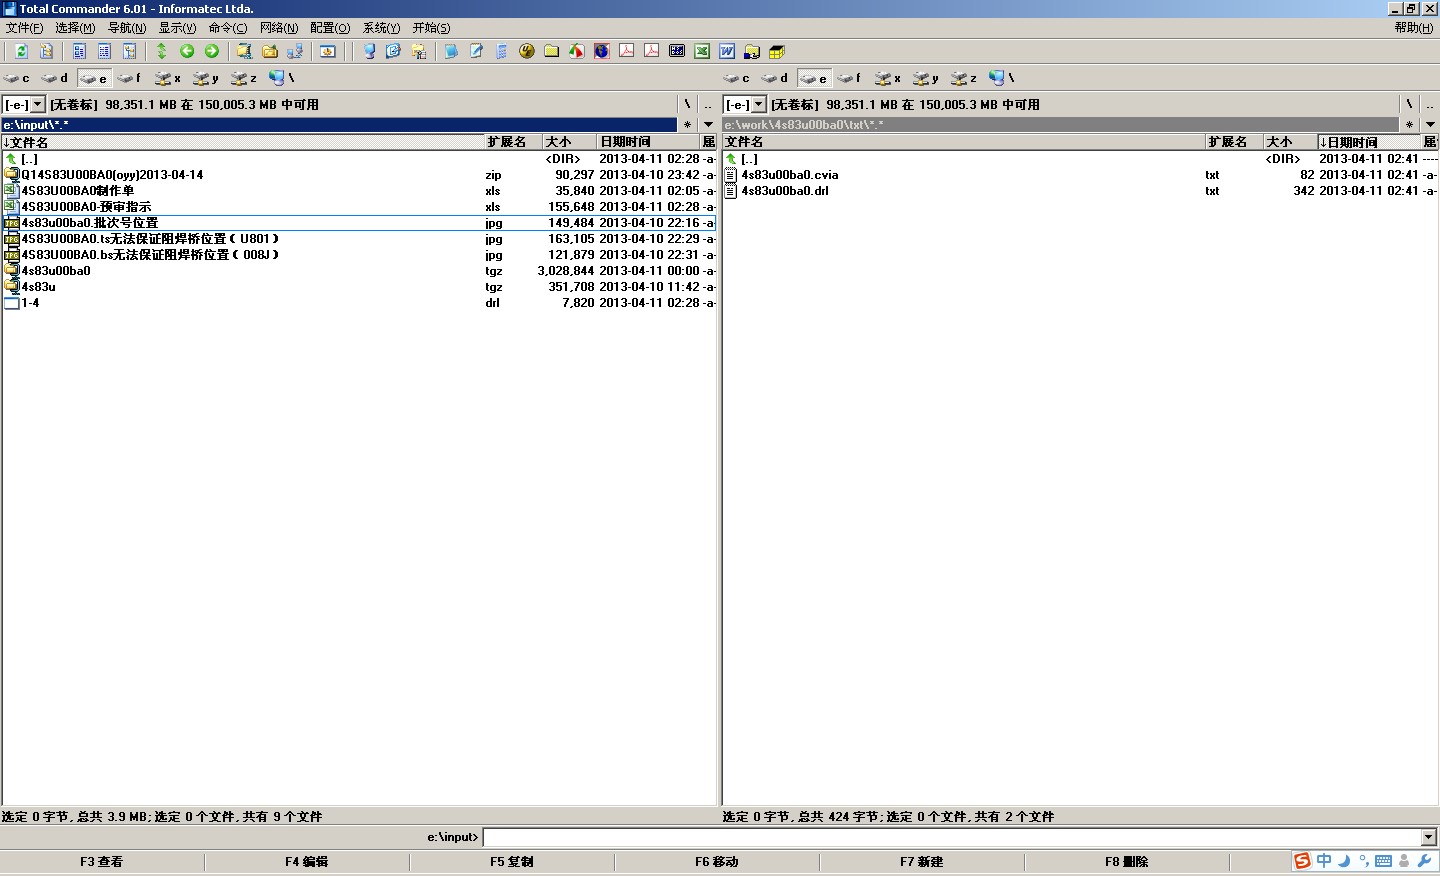Open left panel directory history arrow
1440x876 pixels.
708,125
